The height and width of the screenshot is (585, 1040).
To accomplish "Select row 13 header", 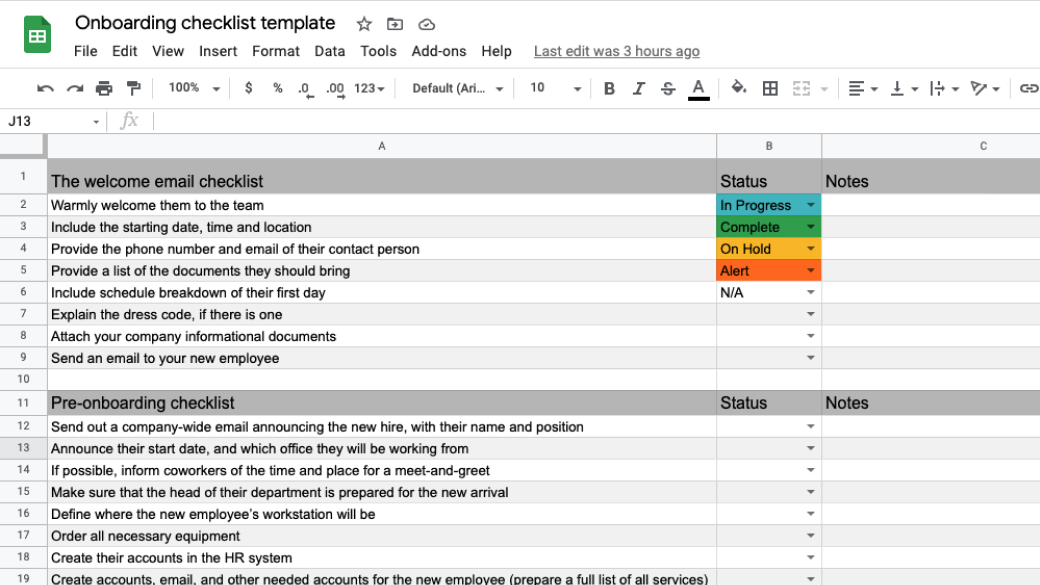I will pyautogui.click(x=23, y=448).
